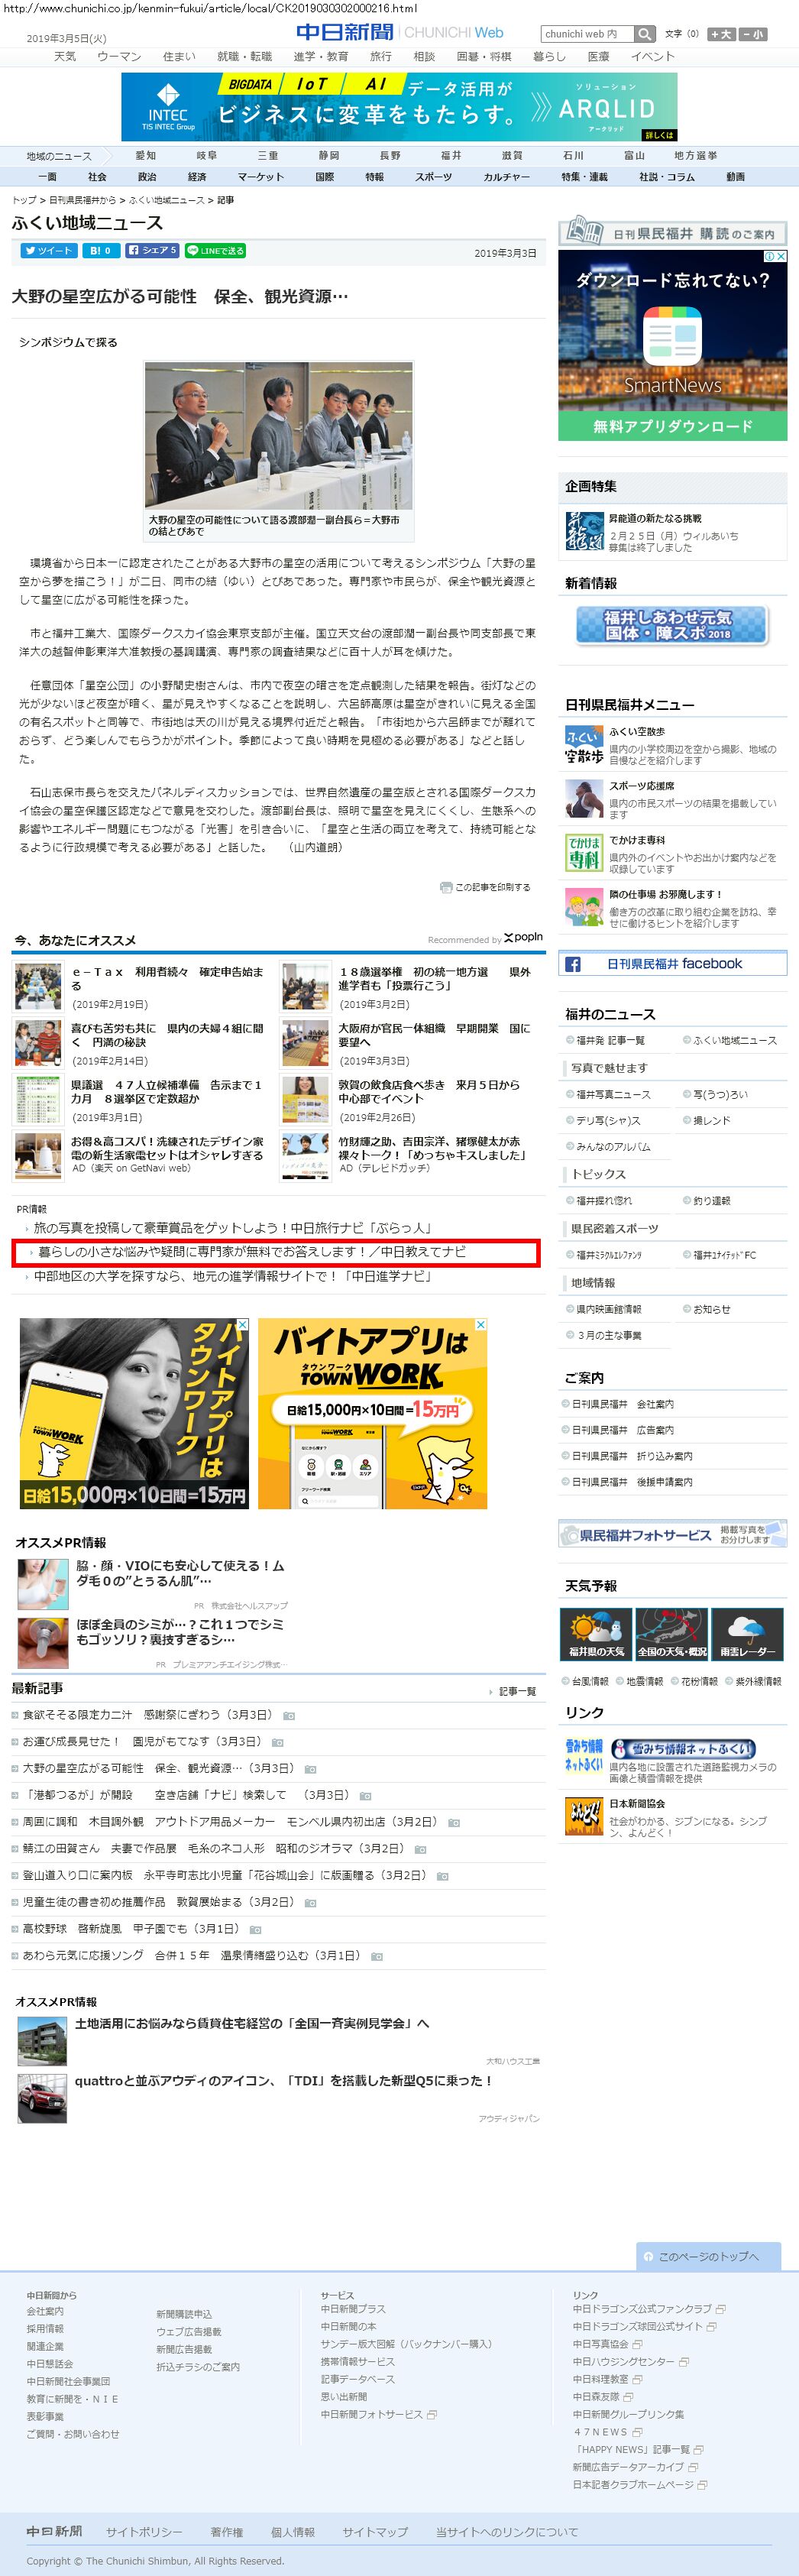The width and height of the screenshot is (799, 2576).
Task: Share article via Twitter ツイート button
Action: [48, 251]
